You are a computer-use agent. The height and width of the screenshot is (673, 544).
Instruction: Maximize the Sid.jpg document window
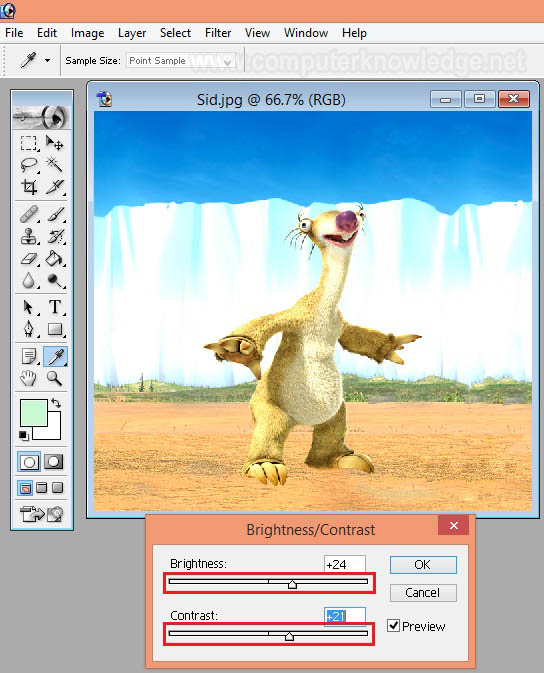point(479,99)
